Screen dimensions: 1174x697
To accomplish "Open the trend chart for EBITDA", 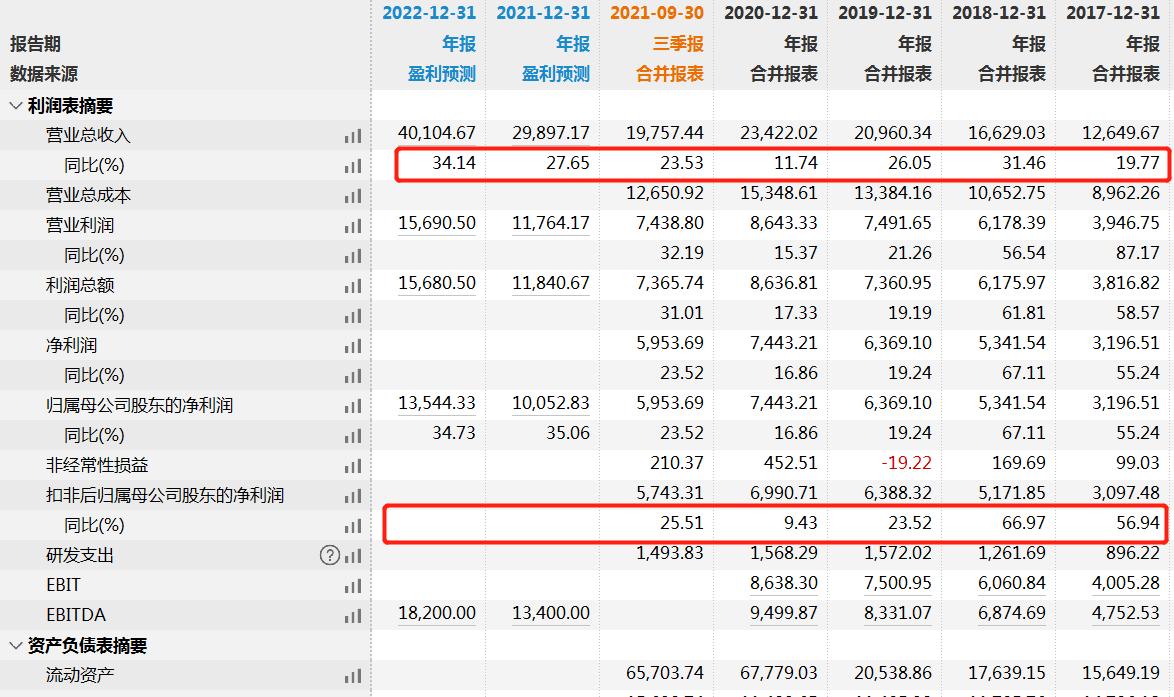I will (352, 614).
